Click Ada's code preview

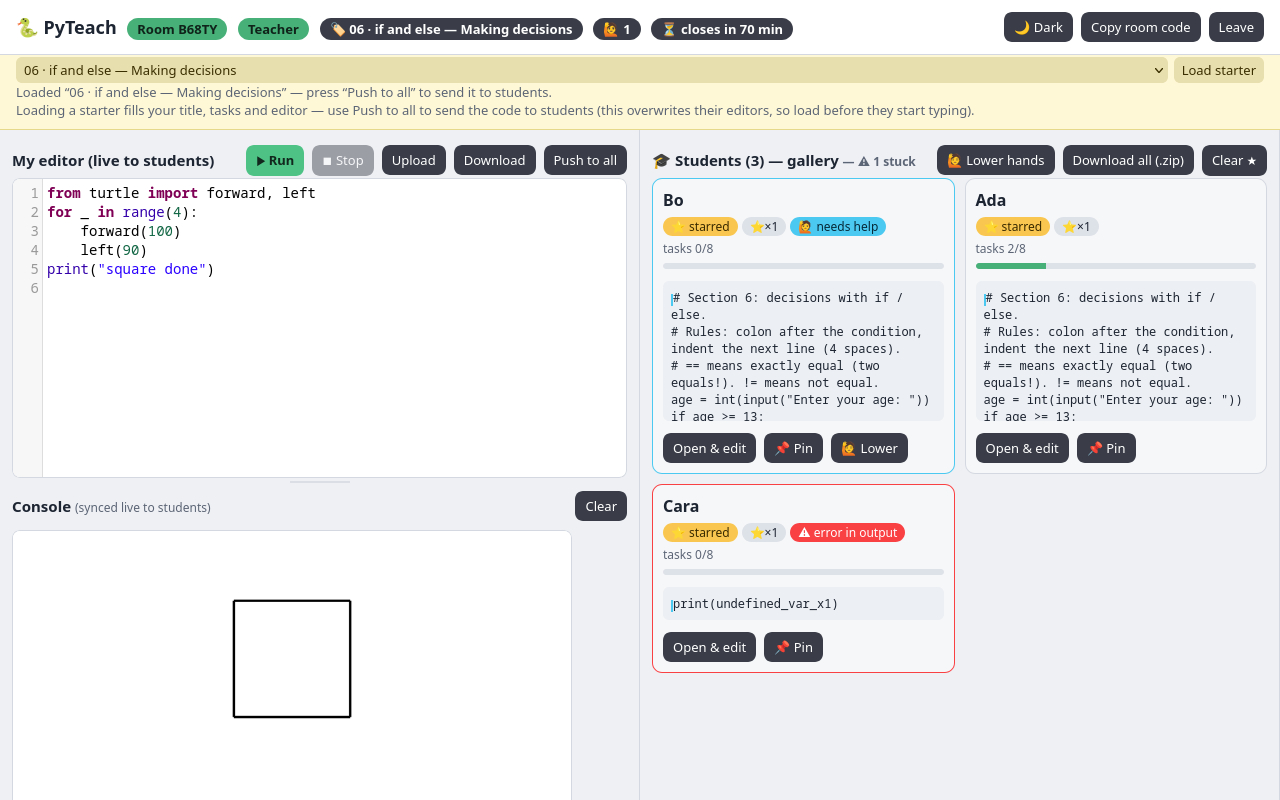pos(1116,351)
